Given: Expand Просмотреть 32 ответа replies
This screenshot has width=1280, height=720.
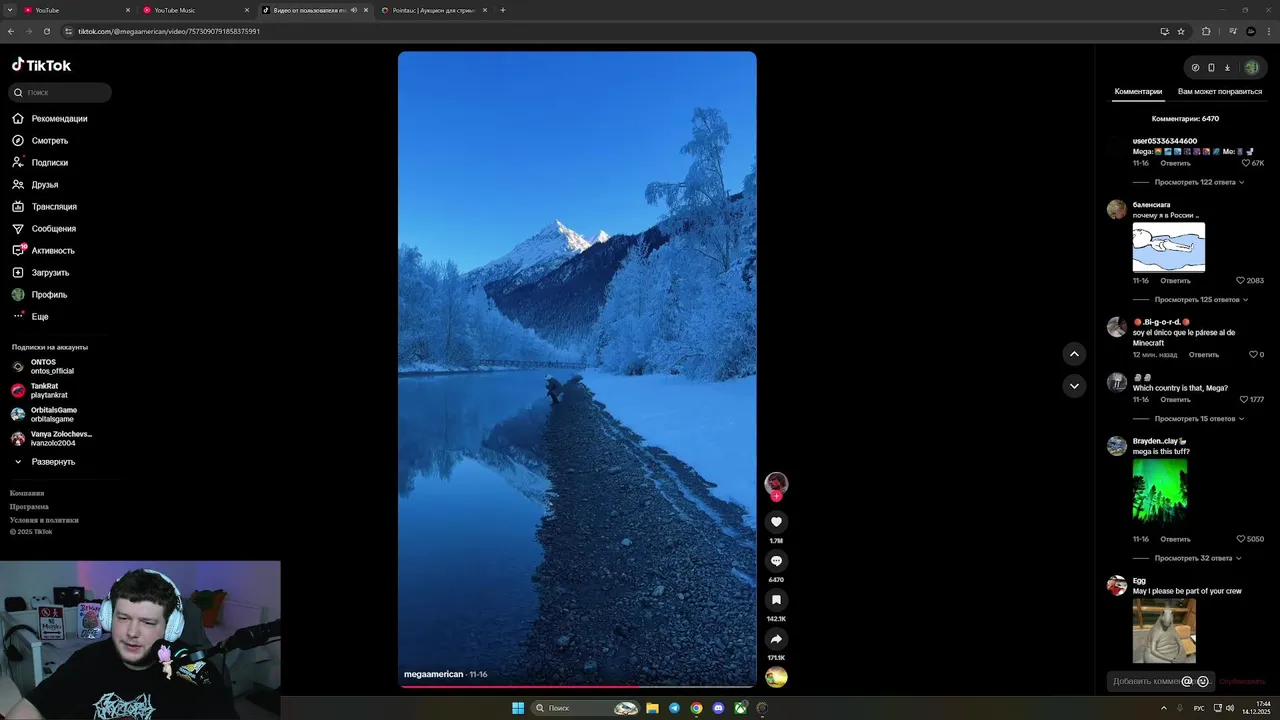Looking at the screenshot, I should pos(1198,558).
